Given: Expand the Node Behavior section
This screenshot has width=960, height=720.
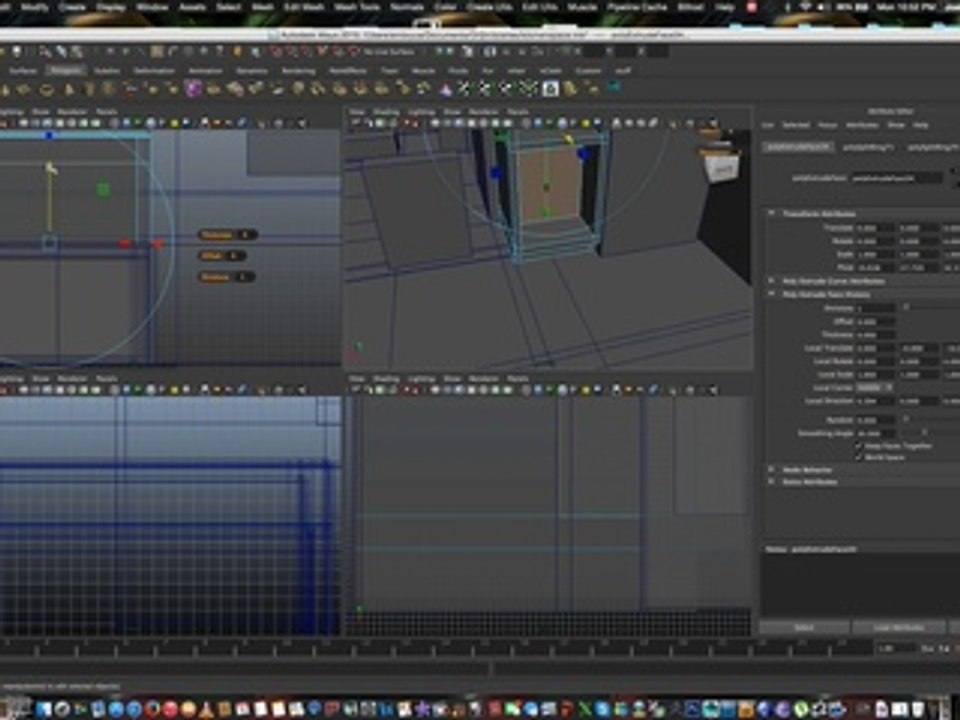Looking at the screenshot, I should (771, 470).
